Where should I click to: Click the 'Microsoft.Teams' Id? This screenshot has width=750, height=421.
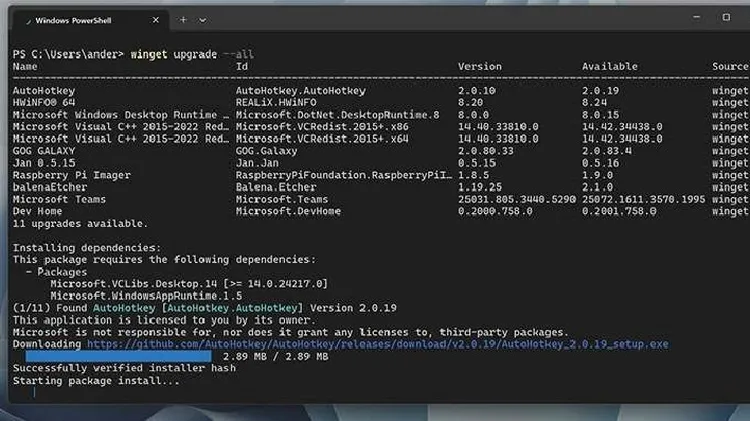[x=282, y=199]
